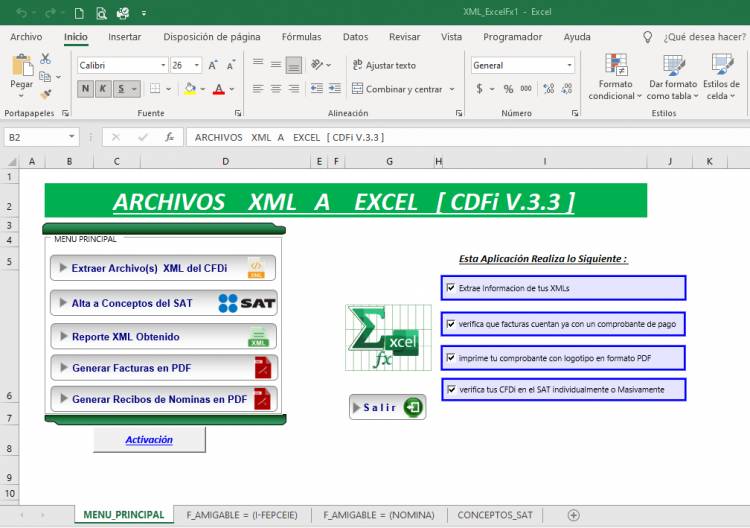
Task: Toggle bold with the N button
Action: pyautogui.click(x=85, y=88)
